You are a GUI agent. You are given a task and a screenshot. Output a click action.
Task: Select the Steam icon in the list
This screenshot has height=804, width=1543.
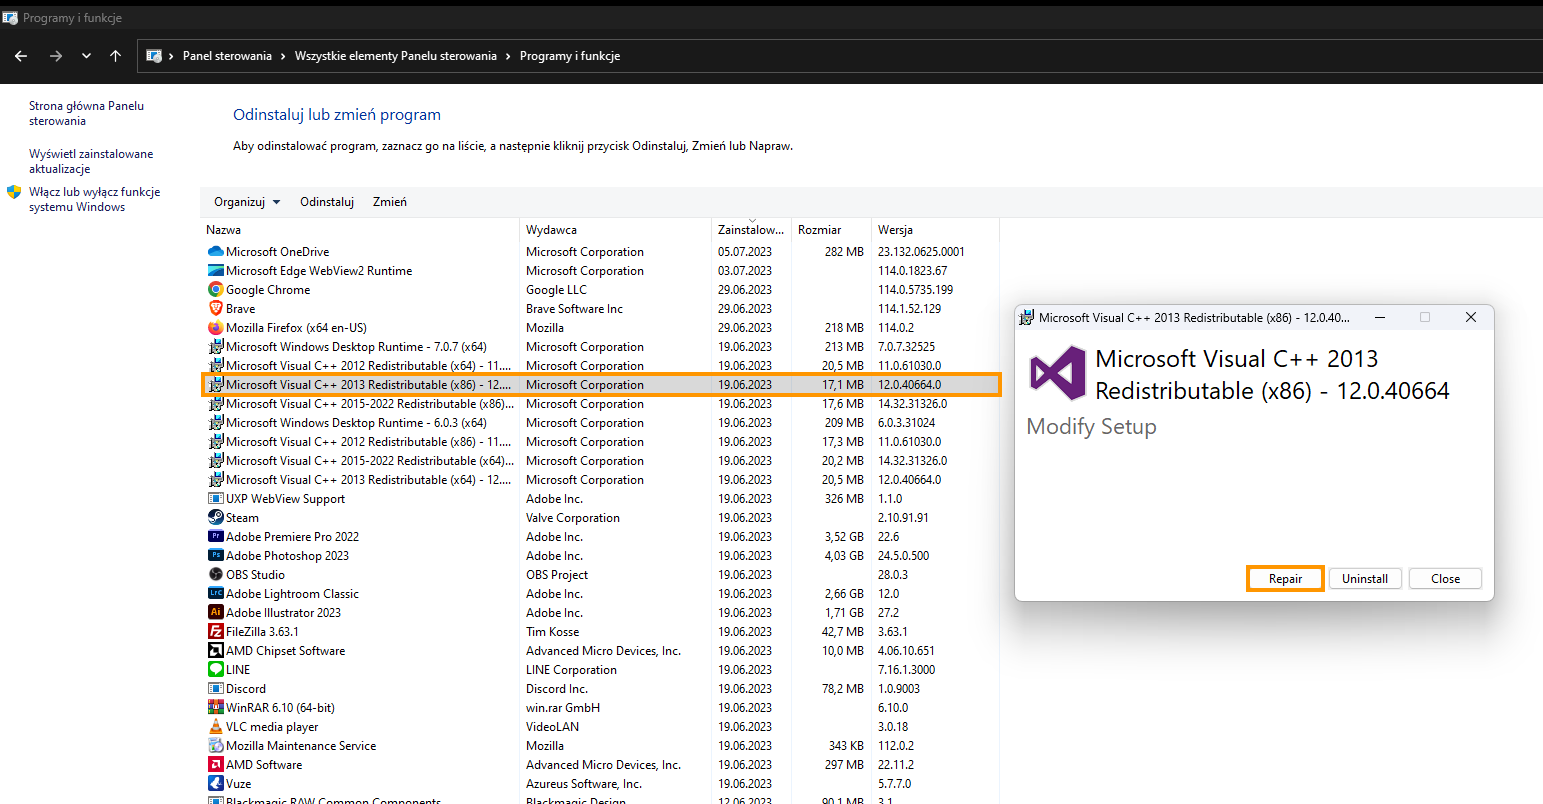pyautogui.click(x=215, y=518)
